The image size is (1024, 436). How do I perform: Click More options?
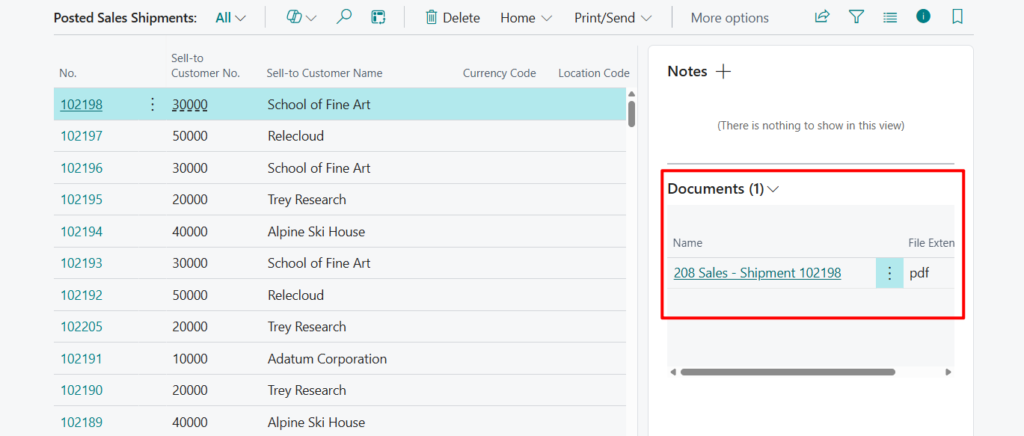click(x=729, y=18)
